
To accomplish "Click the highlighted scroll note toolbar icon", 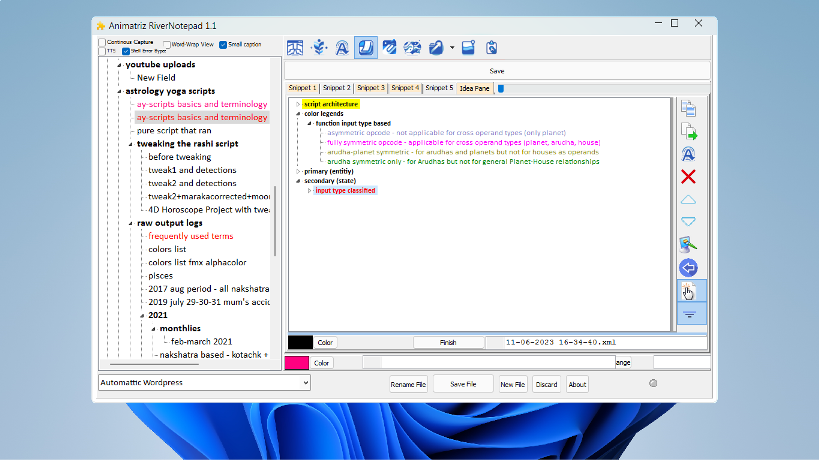I will (366, 48).
